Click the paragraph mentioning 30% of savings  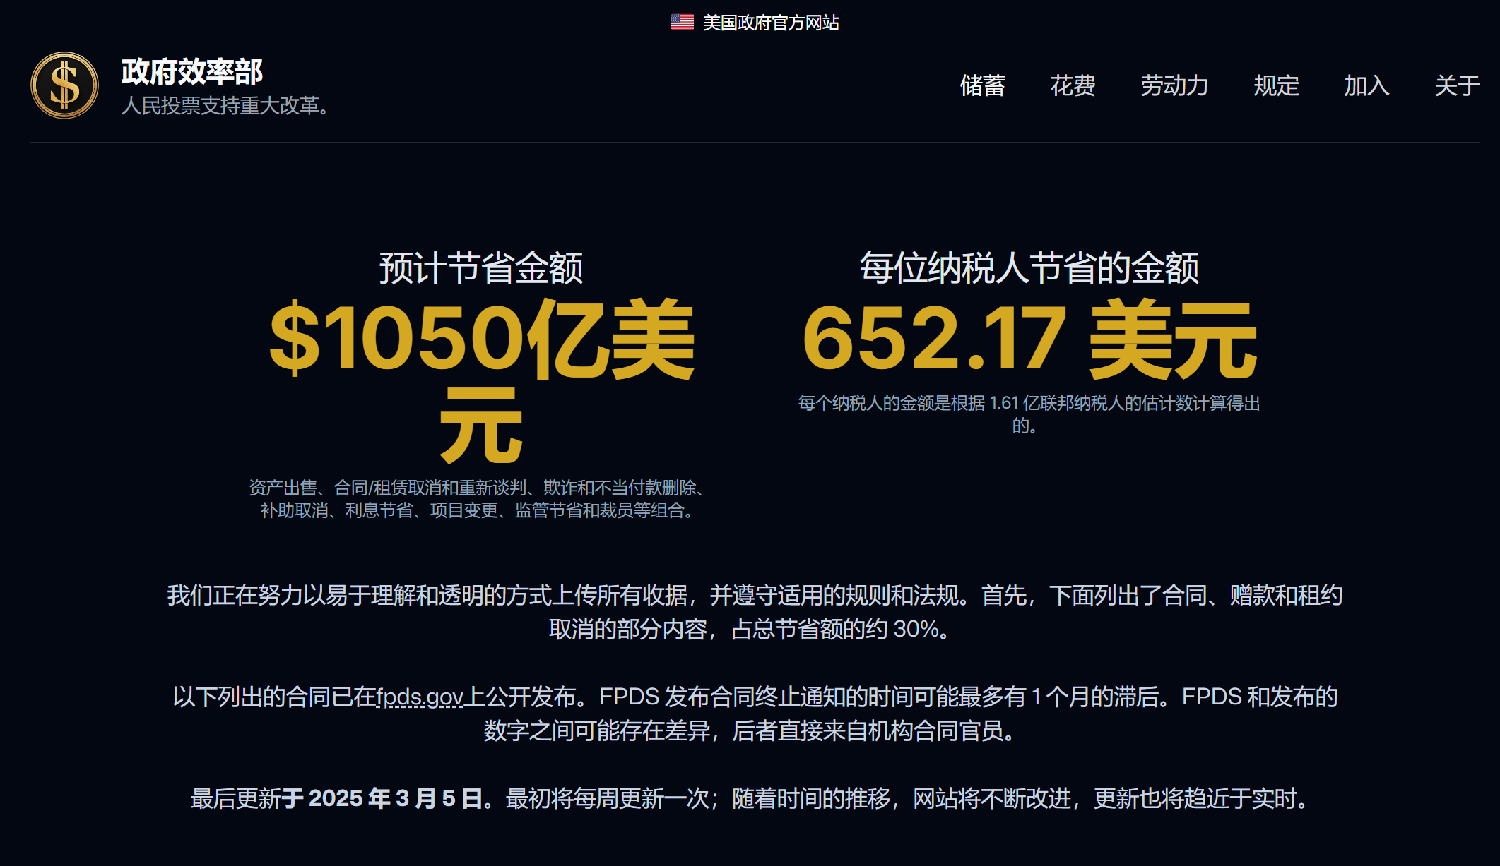[754, 612]
